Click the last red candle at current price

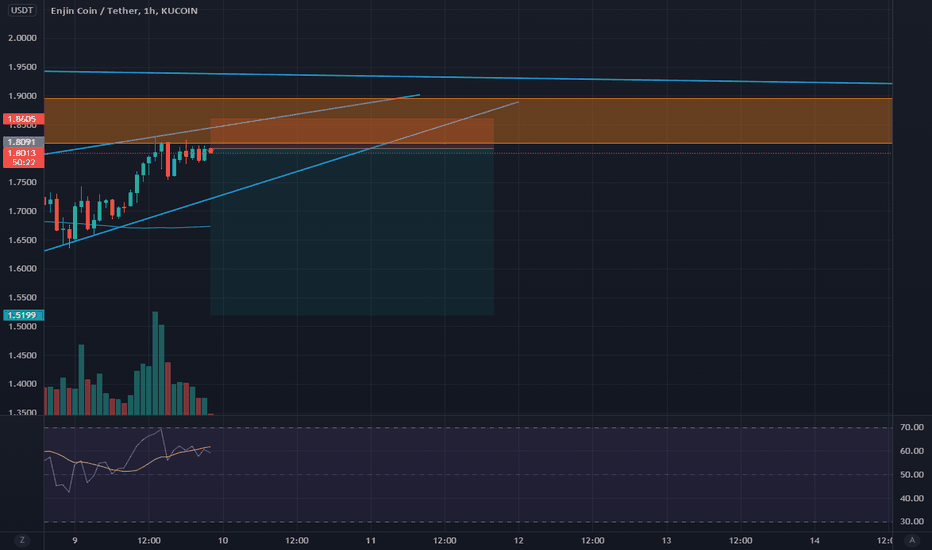pyautogui.click(x=210, y=151)
